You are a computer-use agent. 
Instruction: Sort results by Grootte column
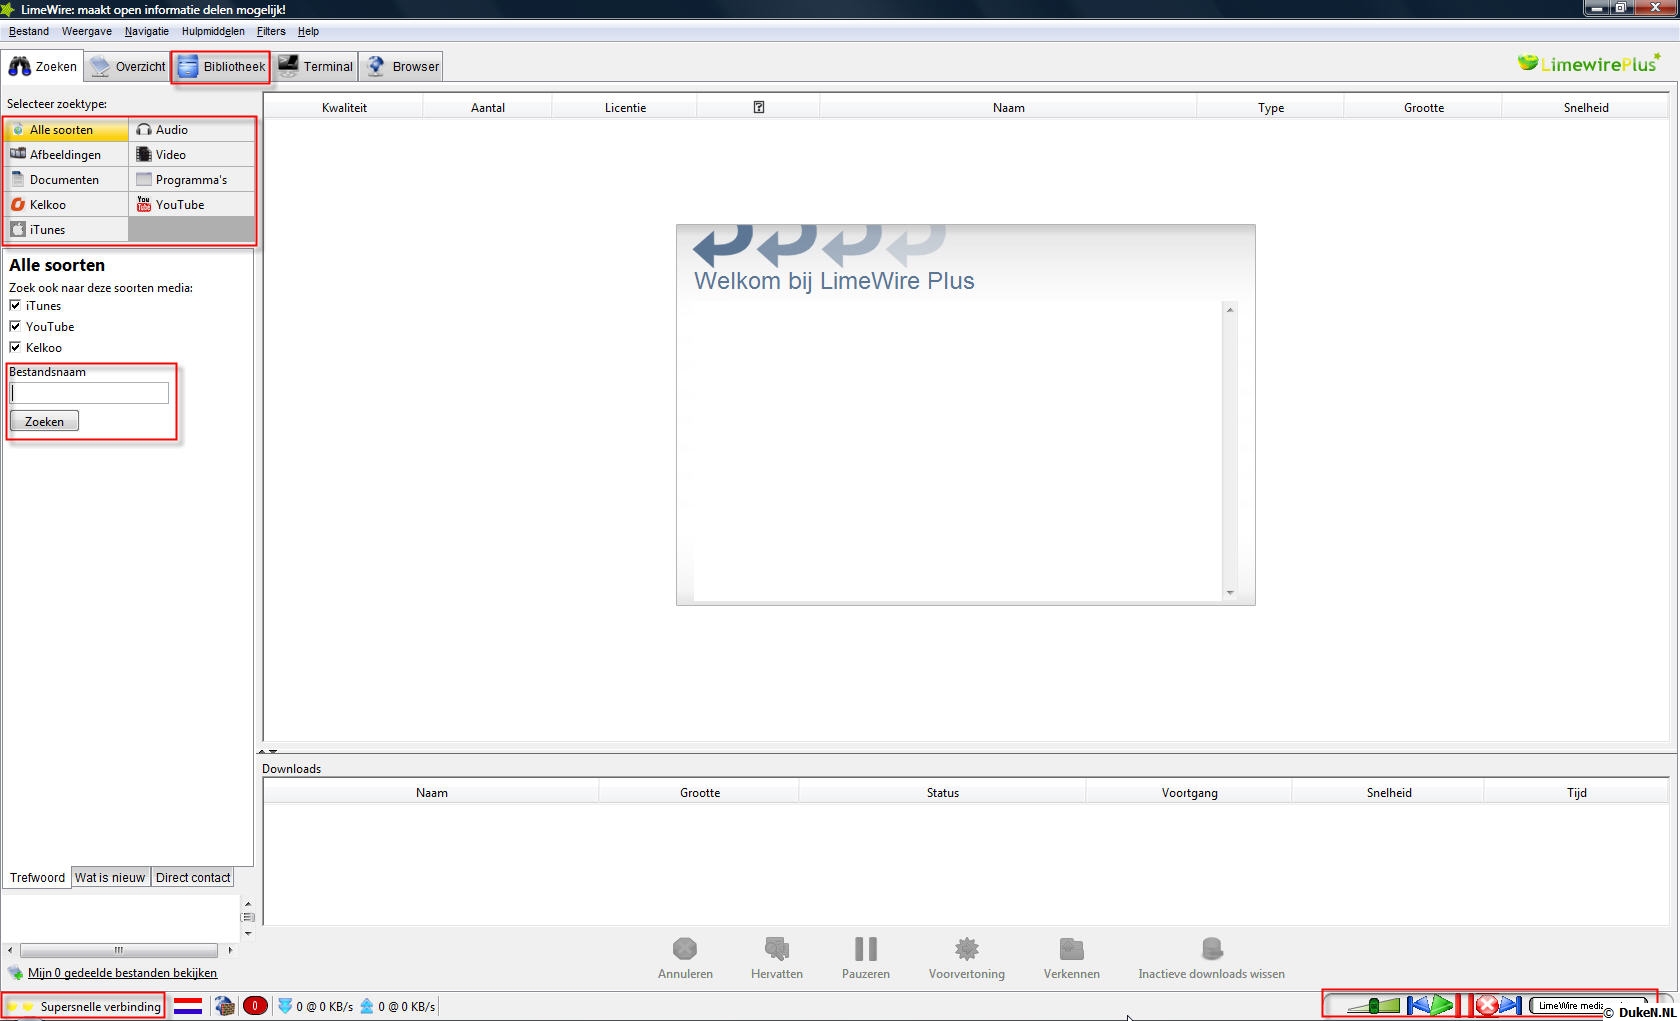[1423, 107]
